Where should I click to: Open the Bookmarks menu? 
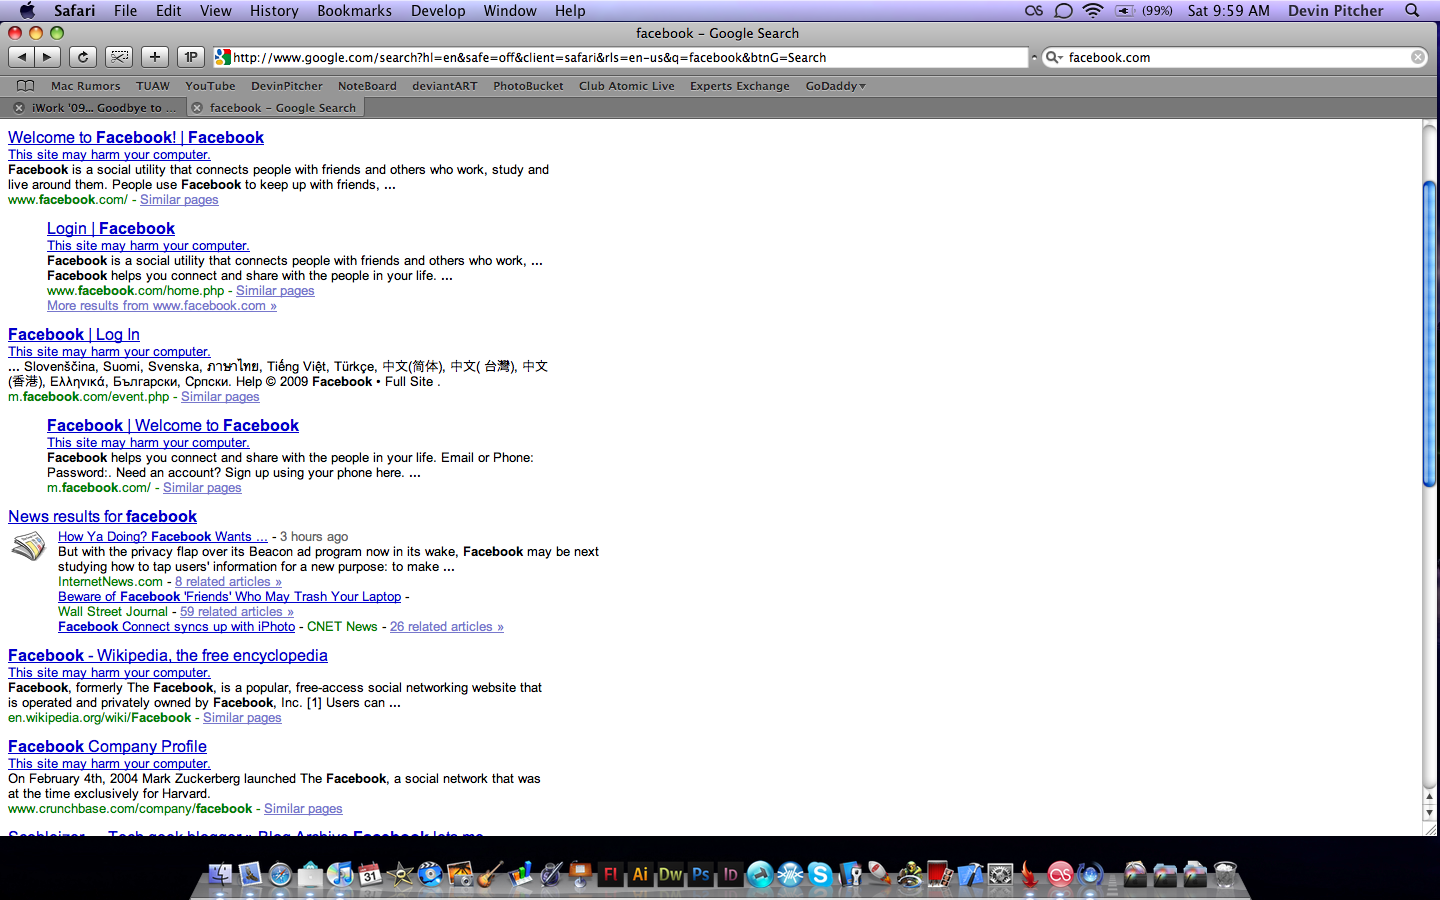coord(354,10)
